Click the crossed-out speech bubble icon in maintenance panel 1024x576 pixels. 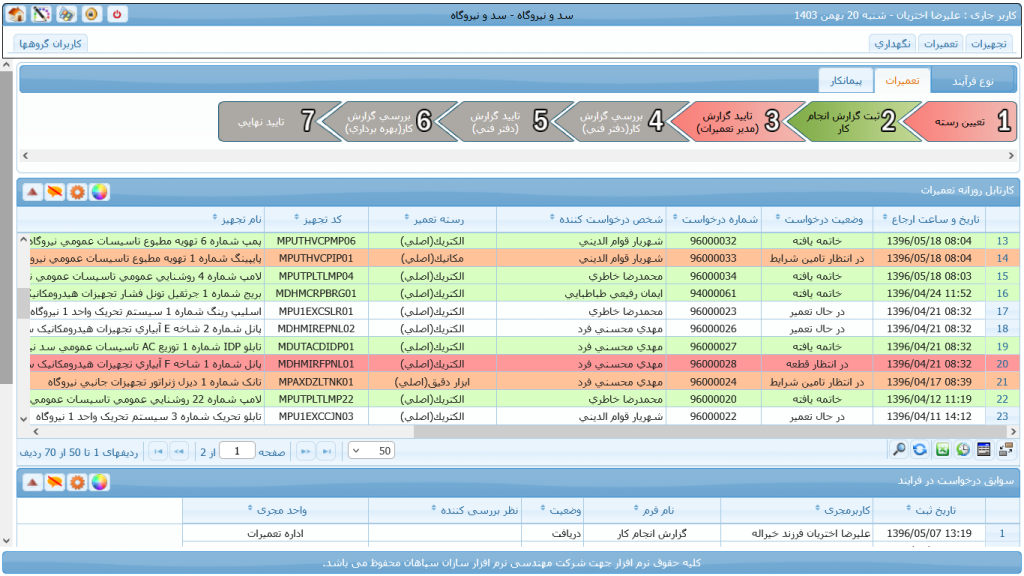click(x=54, y=192)
